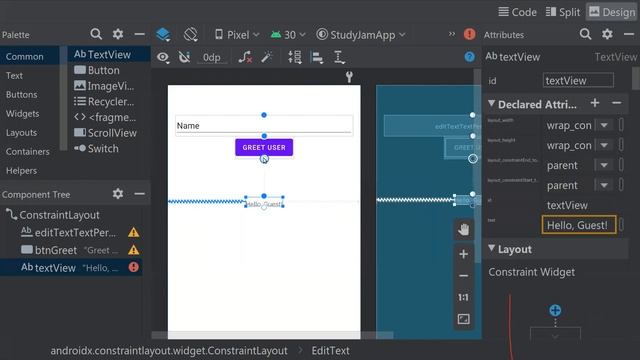Edit the id field textView
The height and width of the screenshot is (360, 640).
pos(578,80)
